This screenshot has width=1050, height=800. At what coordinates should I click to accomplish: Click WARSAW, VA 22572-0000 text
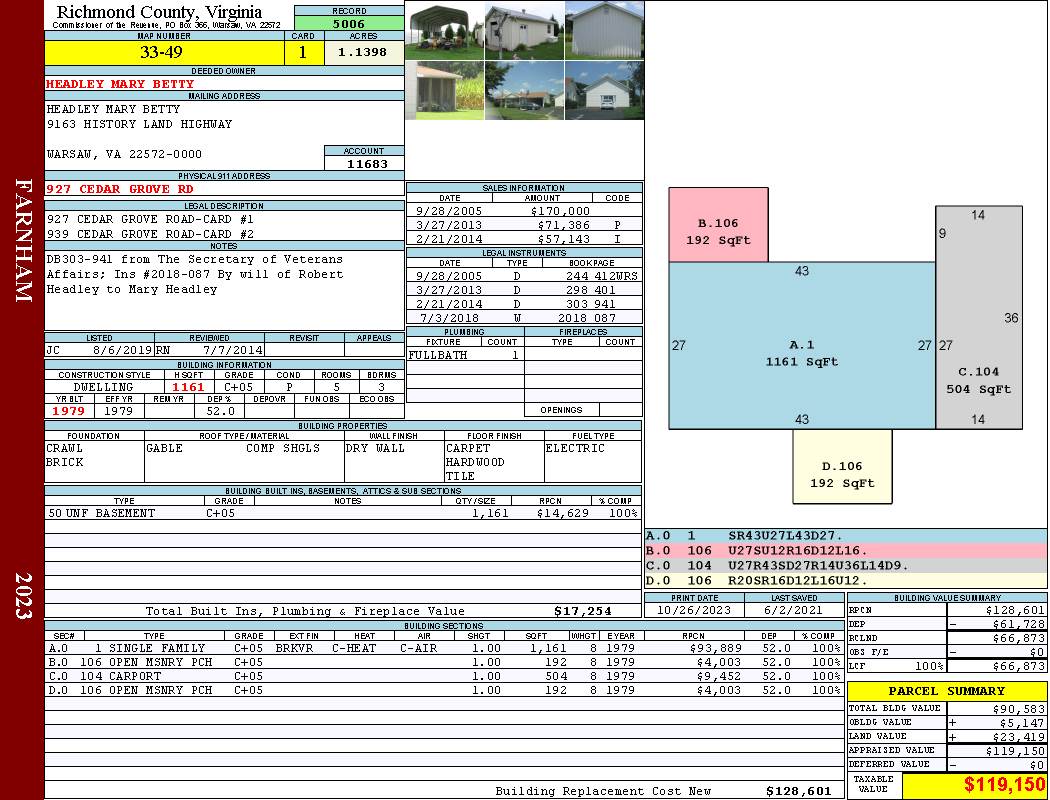(x=124, y=154)
